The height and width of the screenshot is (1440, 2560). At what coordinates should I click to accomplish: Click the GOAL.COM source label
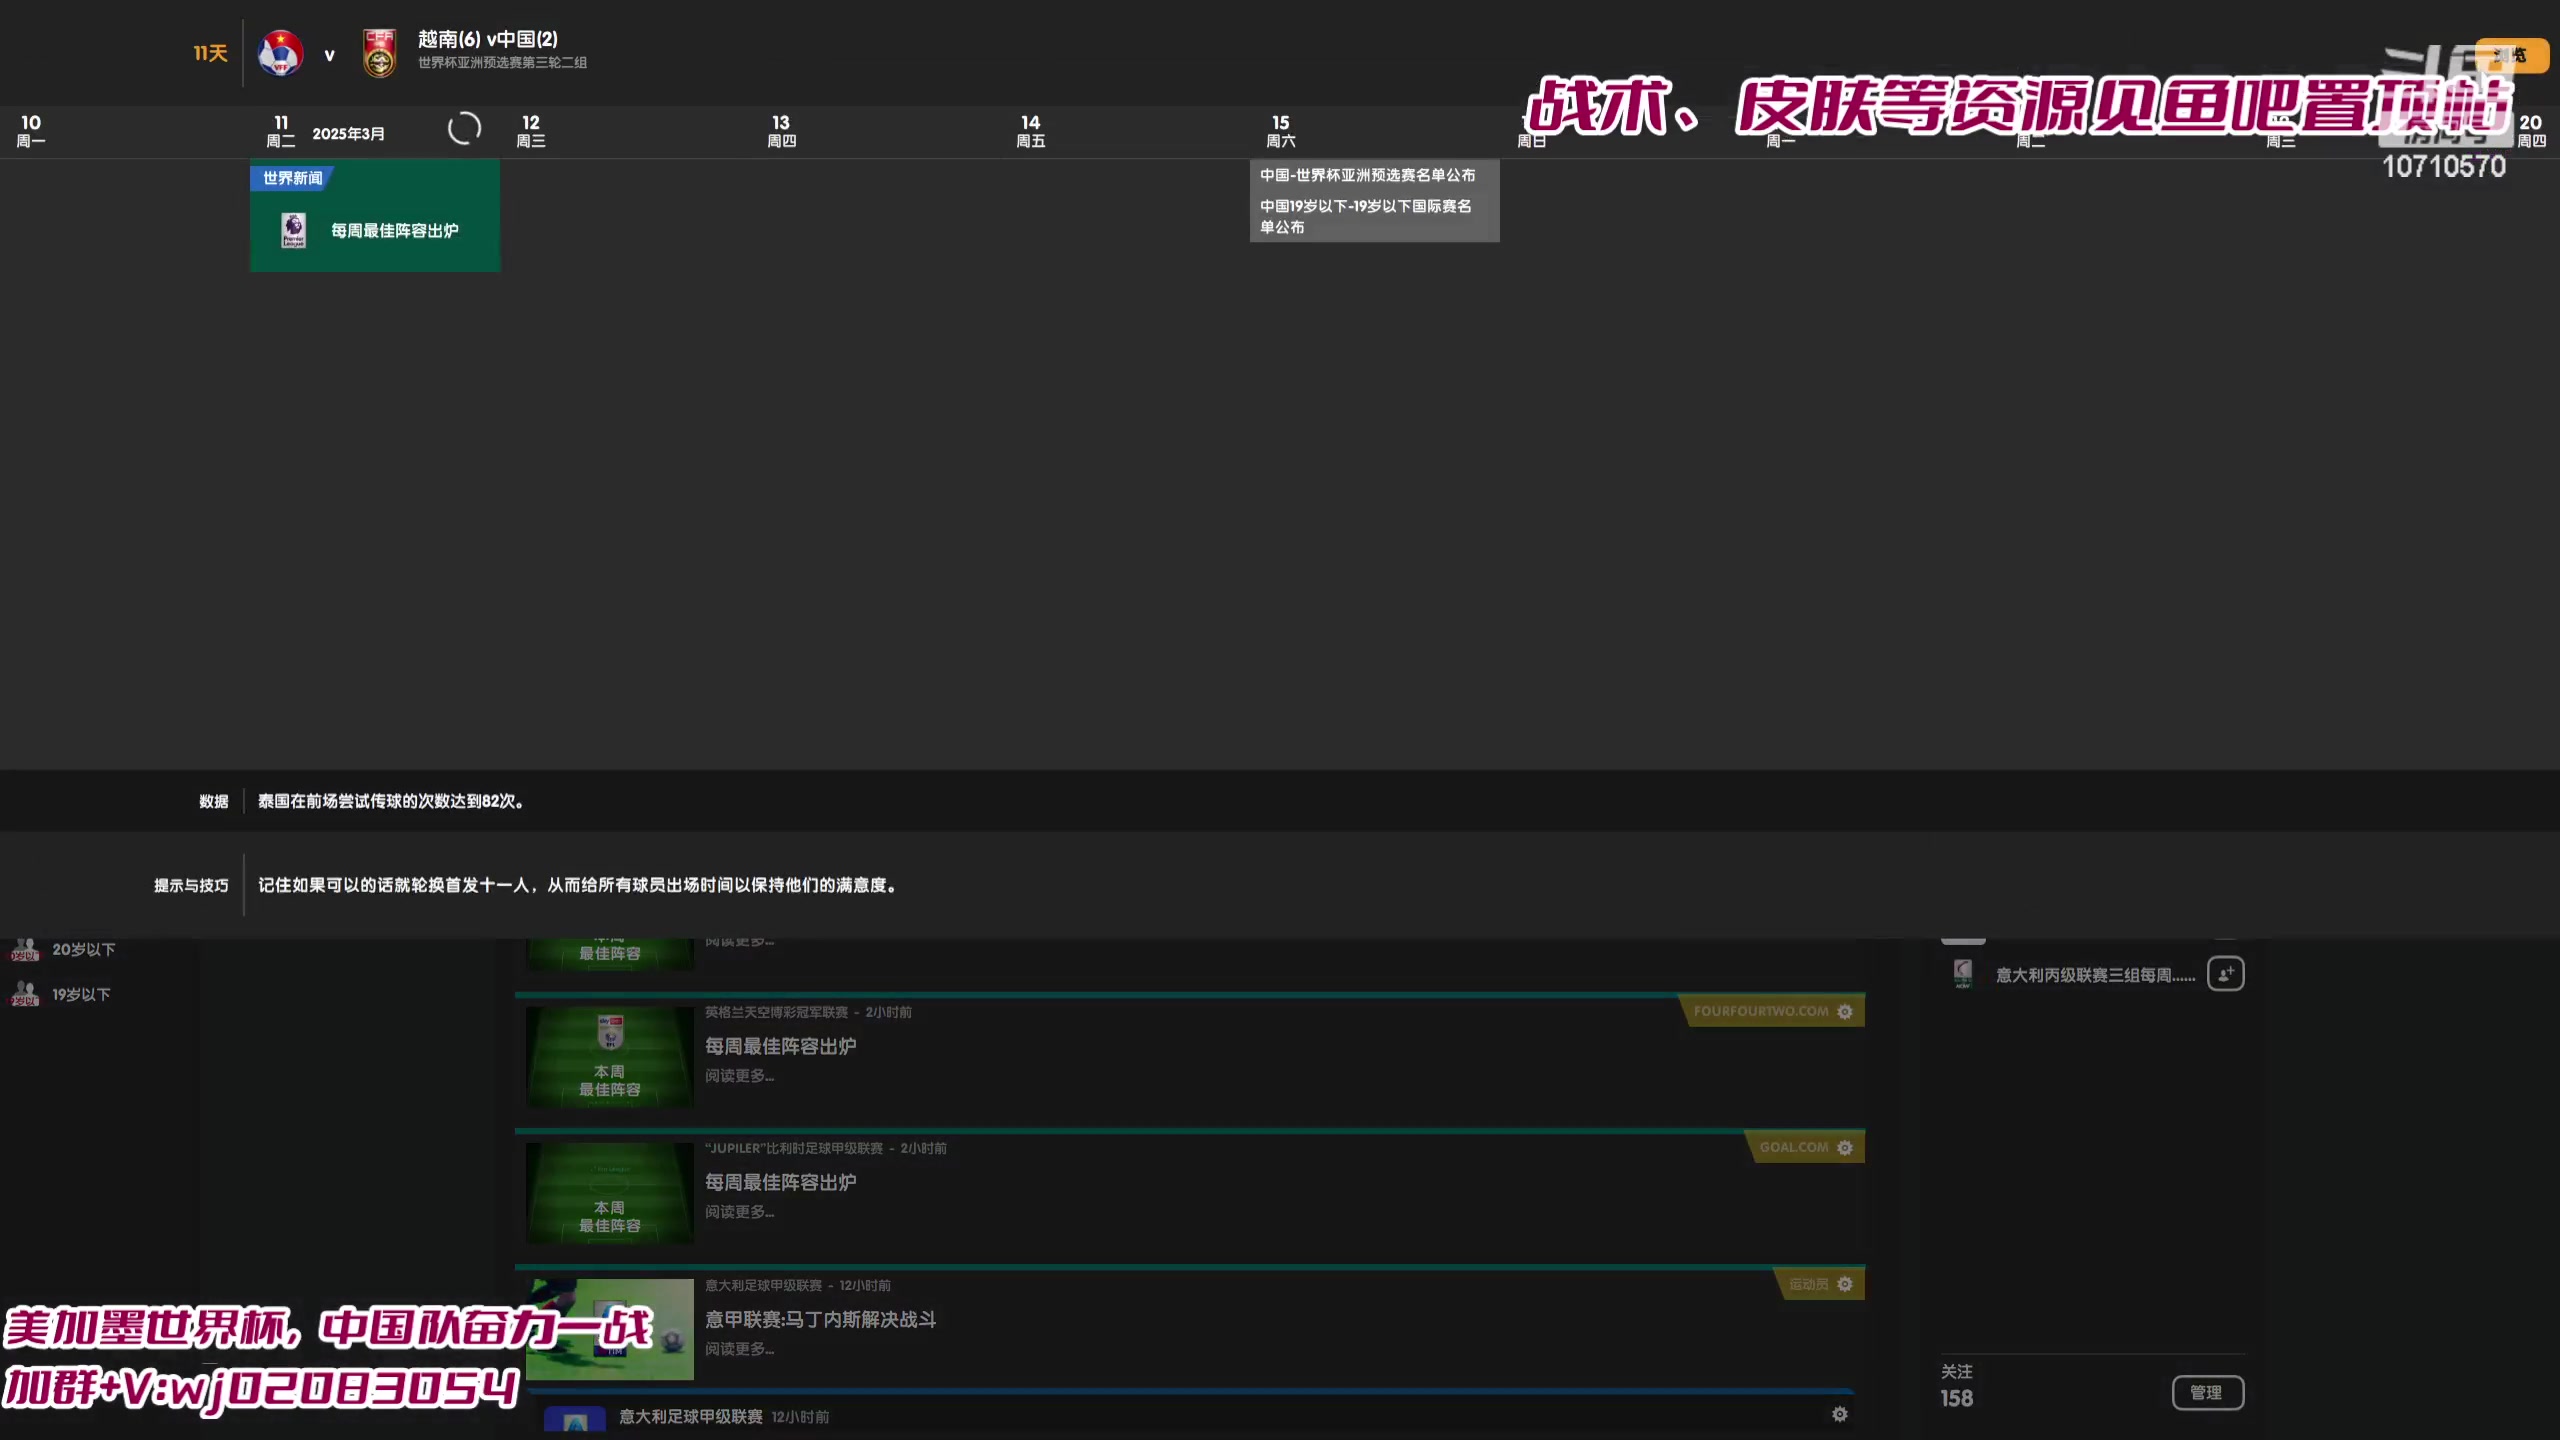1793,1147
